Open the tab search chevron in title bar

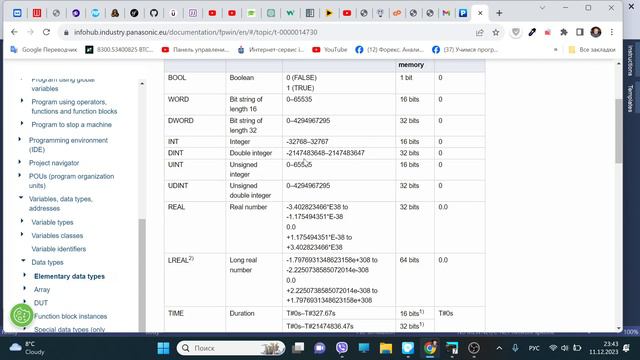542,8
